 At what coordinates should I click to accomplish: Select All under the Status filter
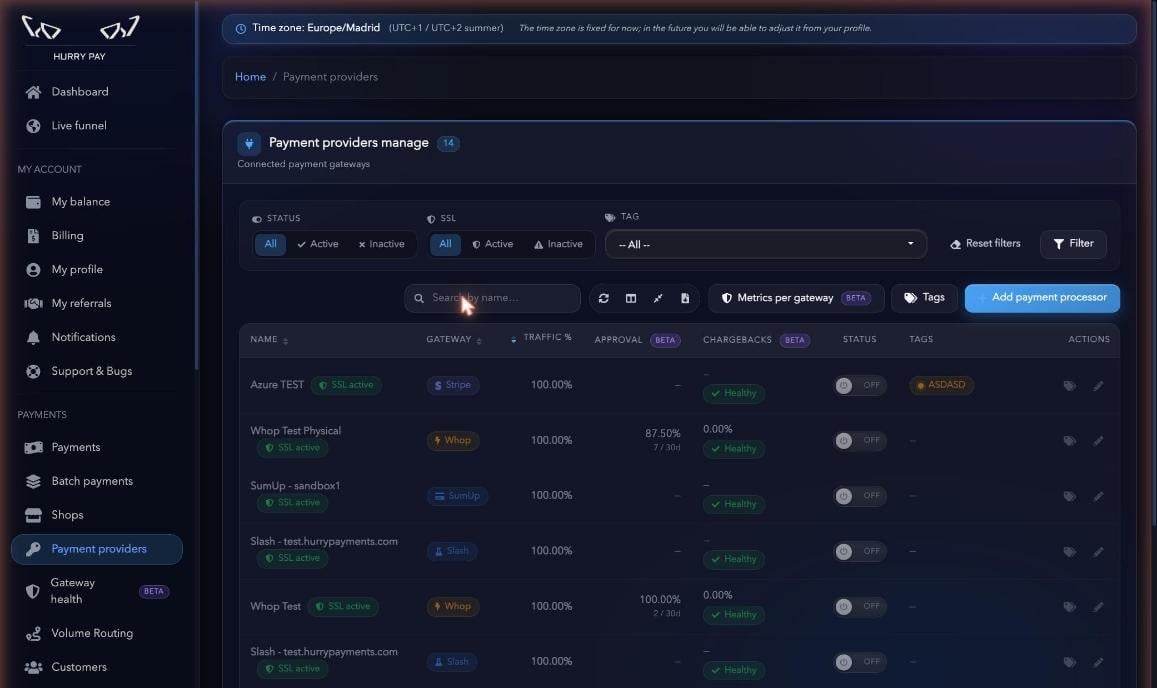tap(271, 244)
